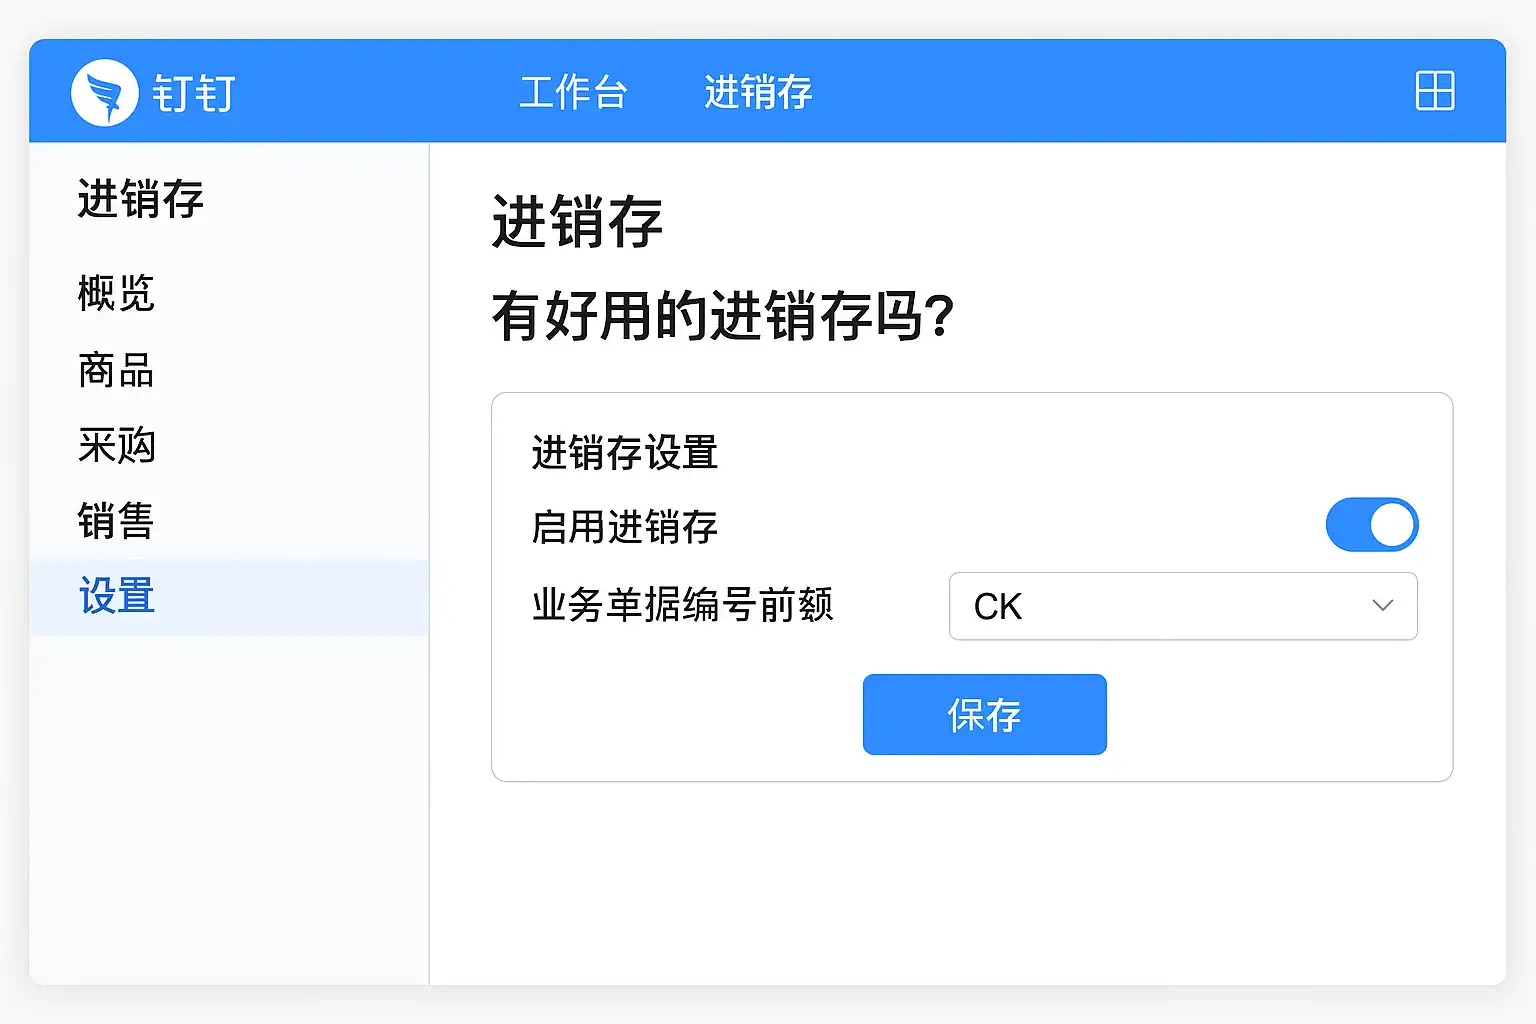Click the 钉钉 brand name text
Image resolution: width=1536 pixels, height=1024 pixels.
click(194, 94)
